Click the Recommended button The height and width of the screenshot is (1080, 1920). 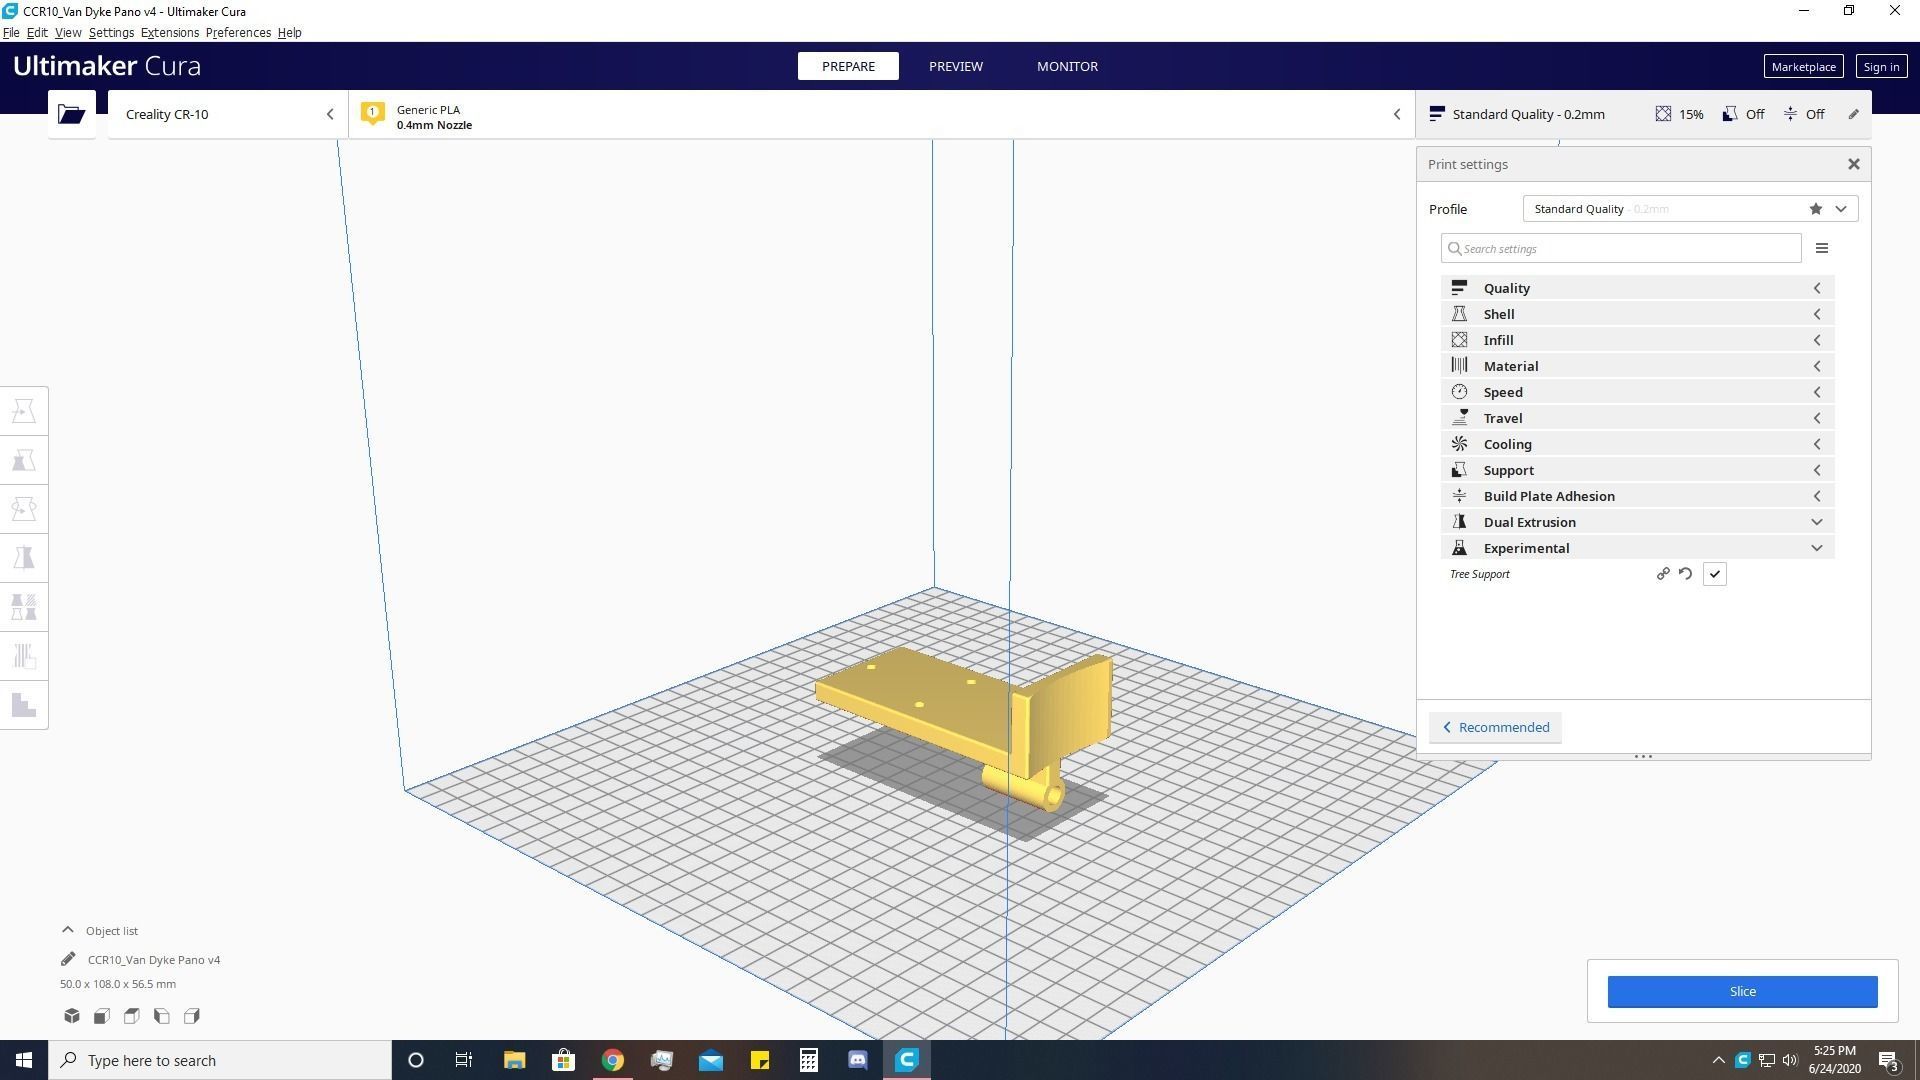click(1495, 727)
